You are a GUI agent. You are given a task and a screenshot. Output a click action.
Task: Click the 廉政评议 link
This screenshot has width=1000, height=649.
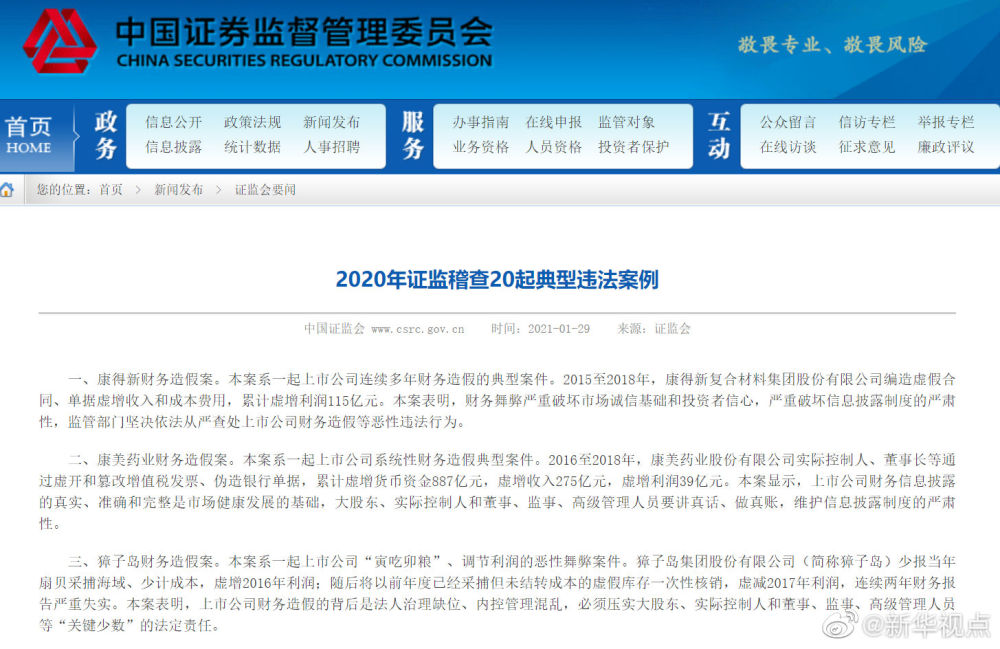[x=945, y=147]
